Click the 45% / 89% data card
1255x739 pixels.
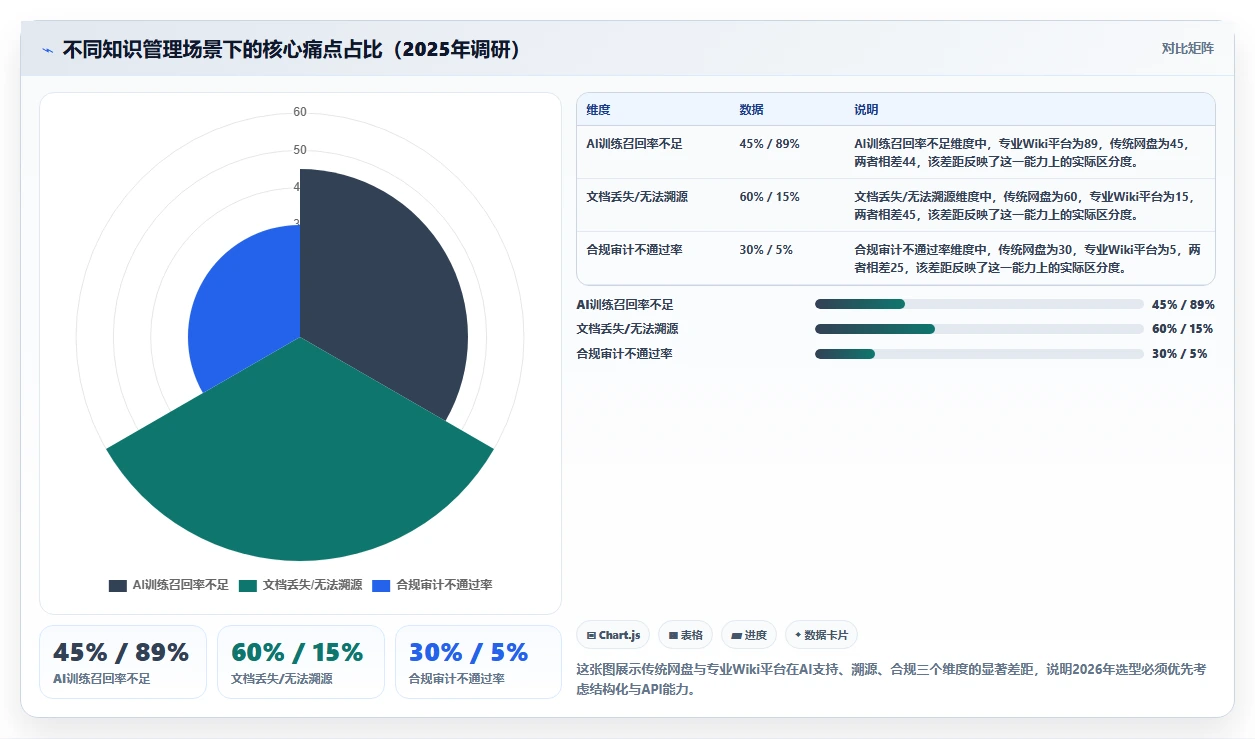click(122, 662)
